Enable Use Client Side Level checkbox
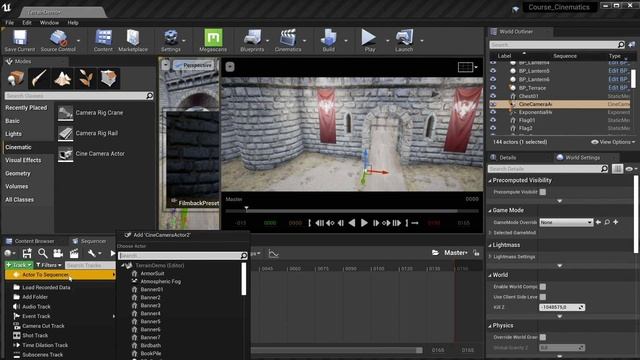 [x=542, y=297]
